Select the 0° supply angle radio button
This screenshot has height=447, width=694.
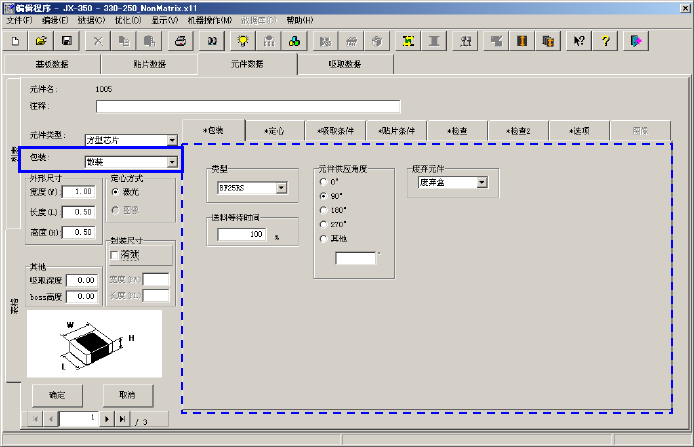pos(322,182)
